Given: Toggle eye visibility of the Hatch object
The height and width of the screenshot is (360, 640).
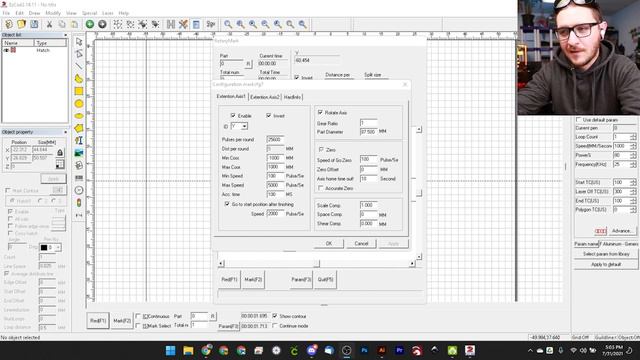Looking at the screenshot, I should (x=6, y=50).
